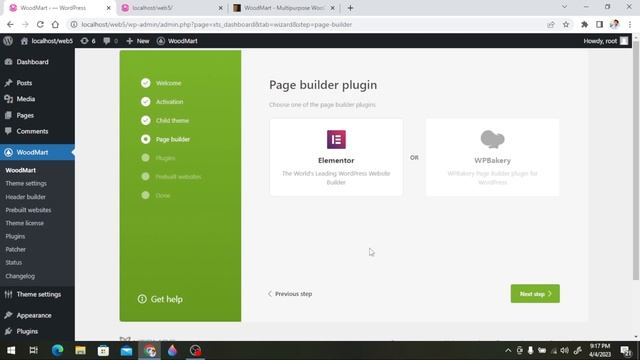Reload the current page
Screen dimensions: 640x360
click(x=40, y=24)
